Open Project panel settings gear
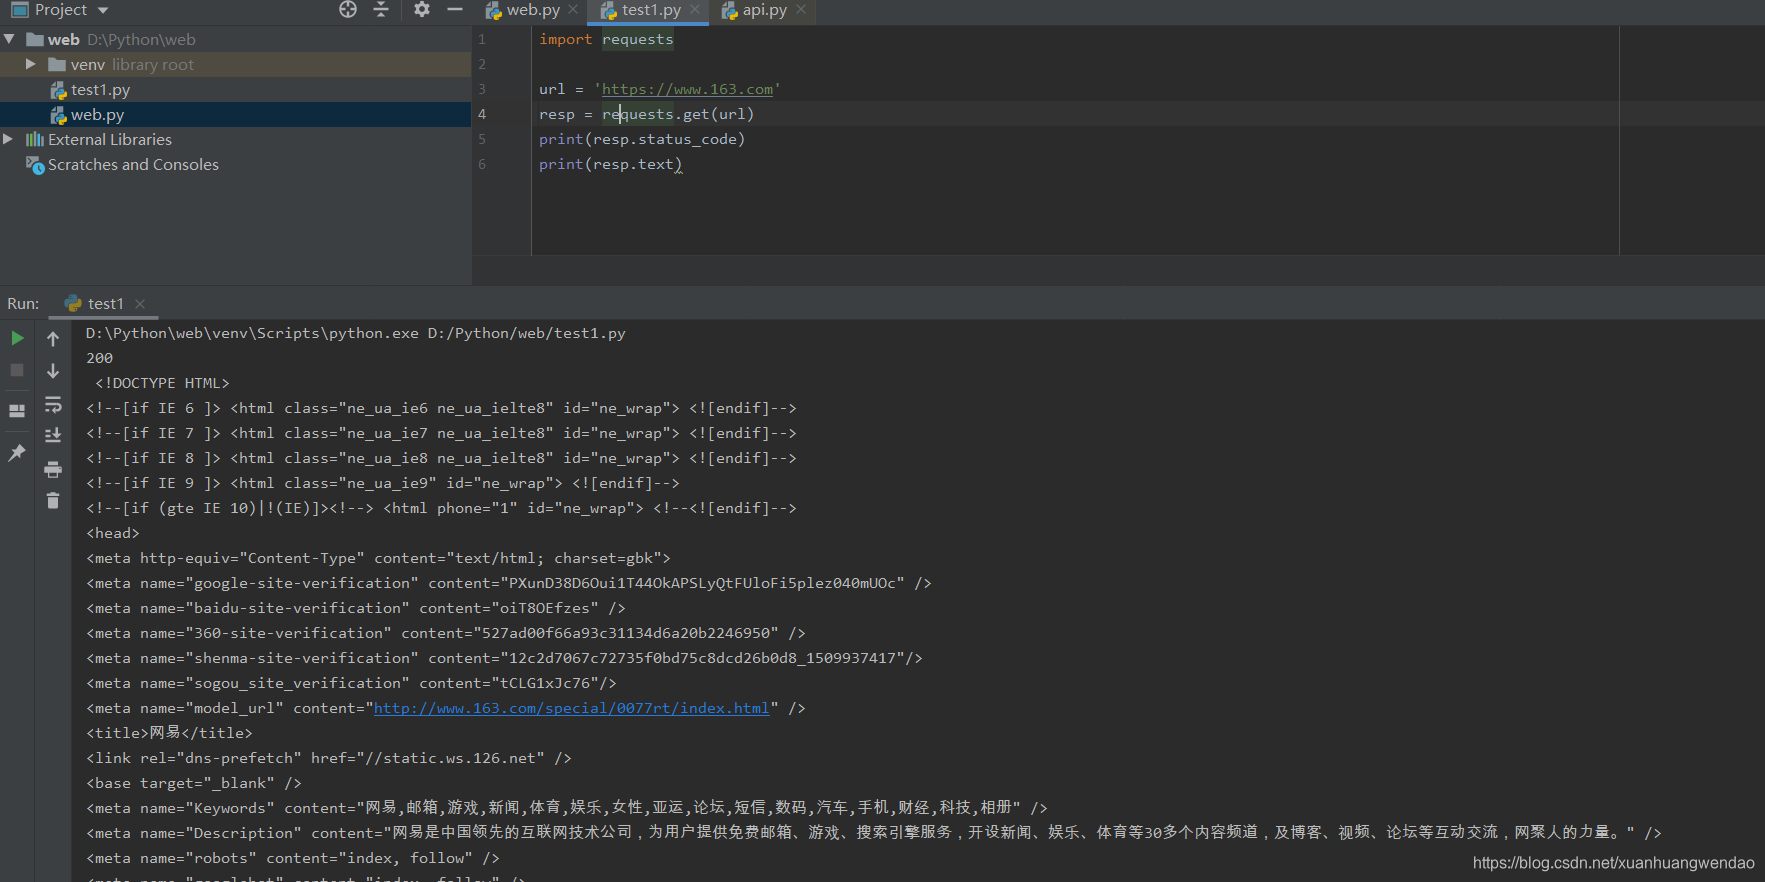1765x882 pixels. [x=422, y=9]
